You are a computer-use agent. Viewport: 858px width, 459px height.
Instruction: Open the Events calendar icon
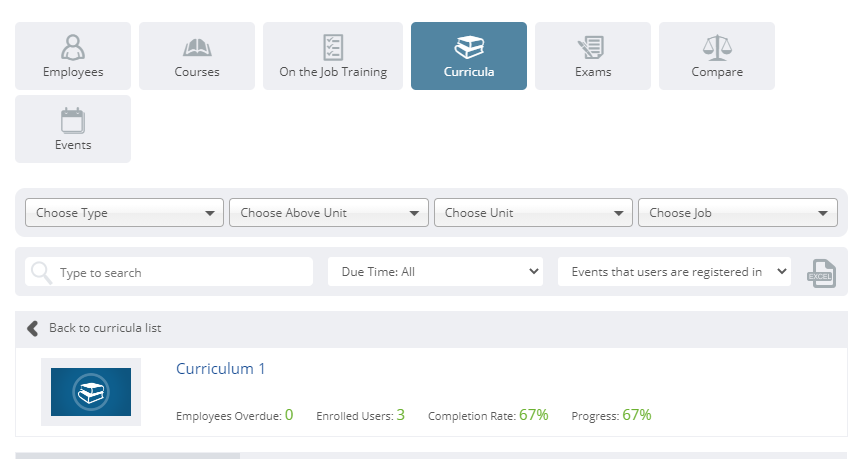click(x=73, y=120)
